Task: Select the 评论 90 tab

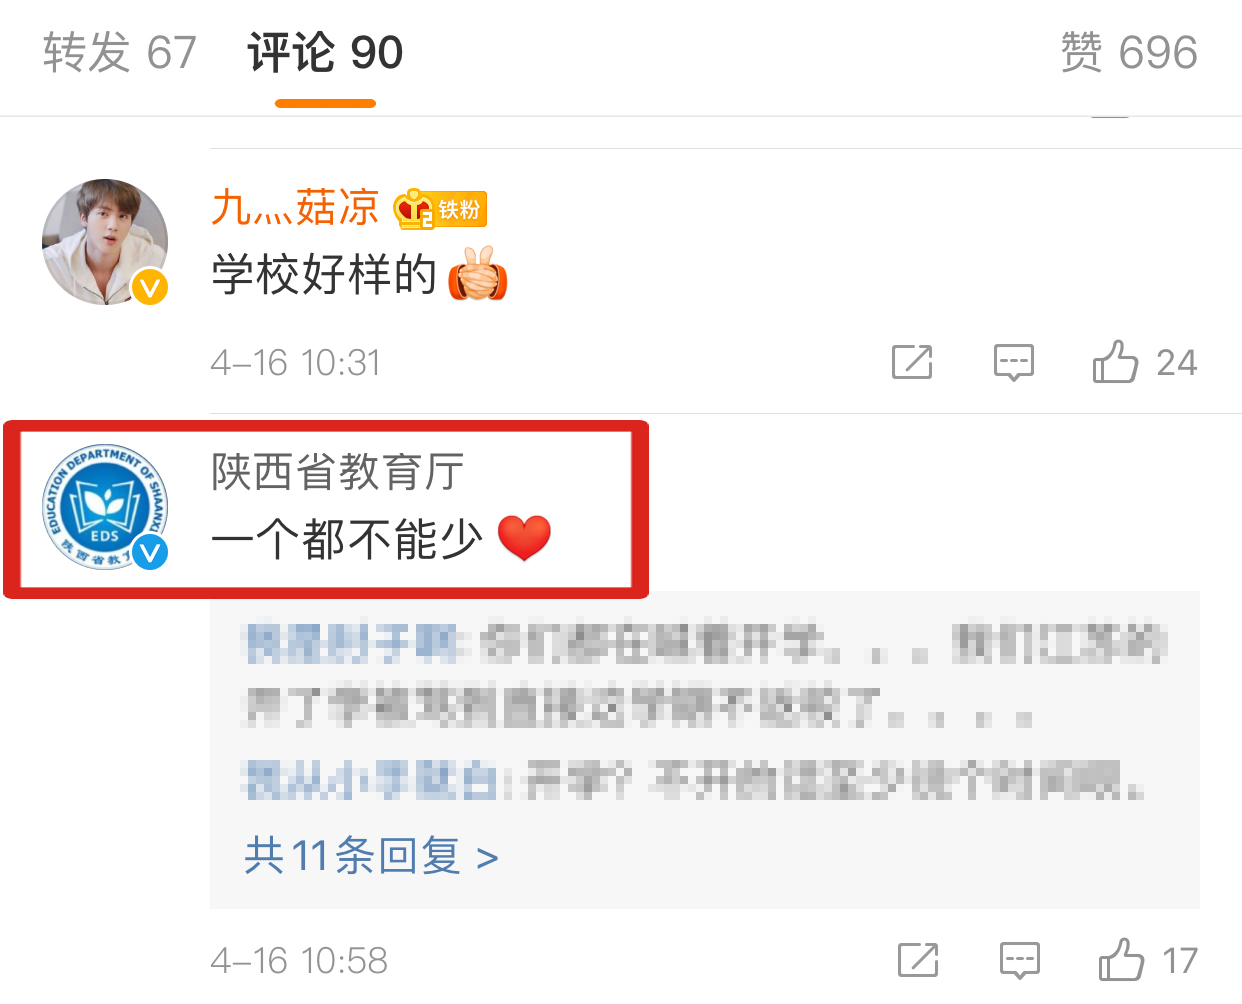Action: coord(325,52)
